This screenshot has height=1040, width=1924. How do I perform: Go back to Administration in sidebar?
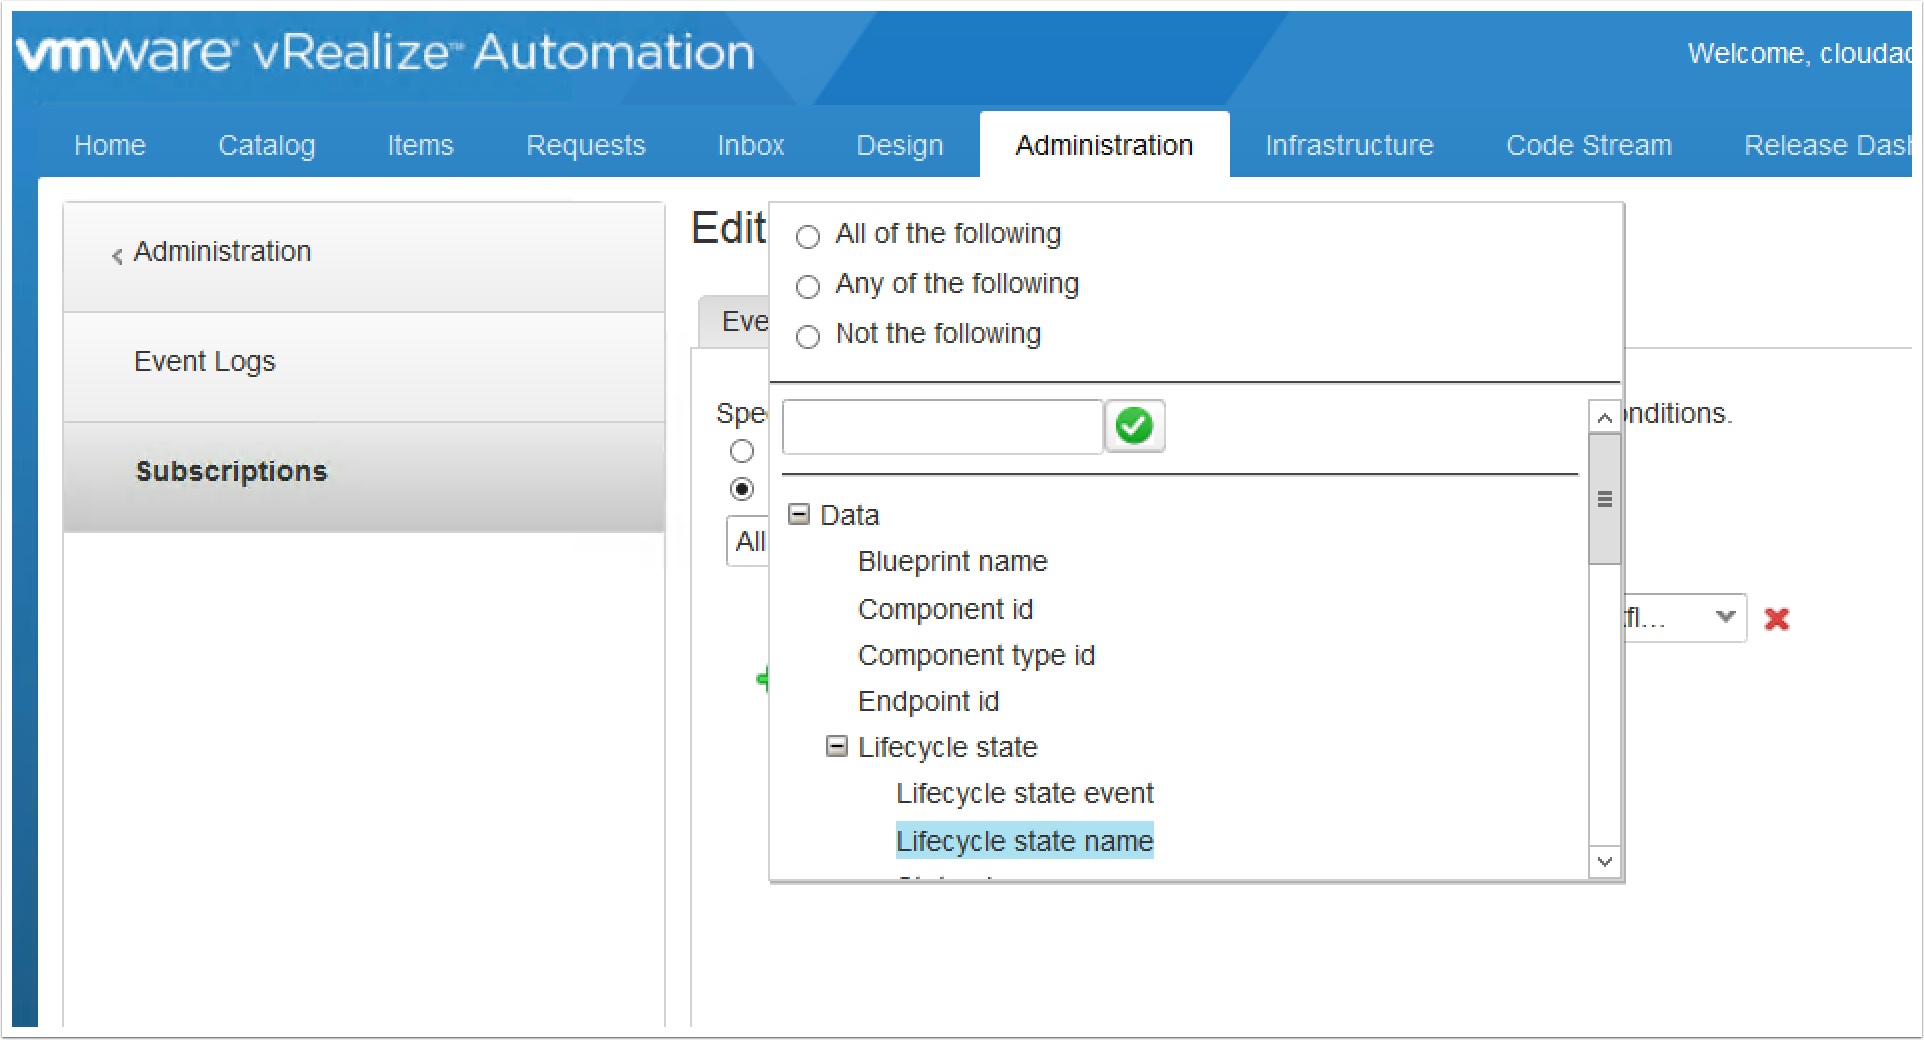point(364,257)
